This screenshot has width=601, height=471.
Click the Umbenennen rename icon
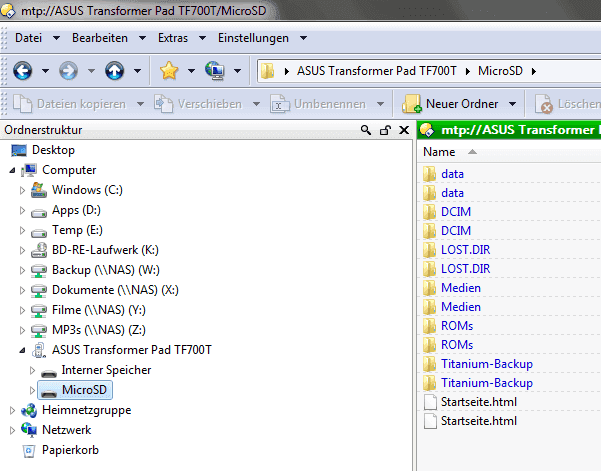pyautogui.click(x=280, y=104)
